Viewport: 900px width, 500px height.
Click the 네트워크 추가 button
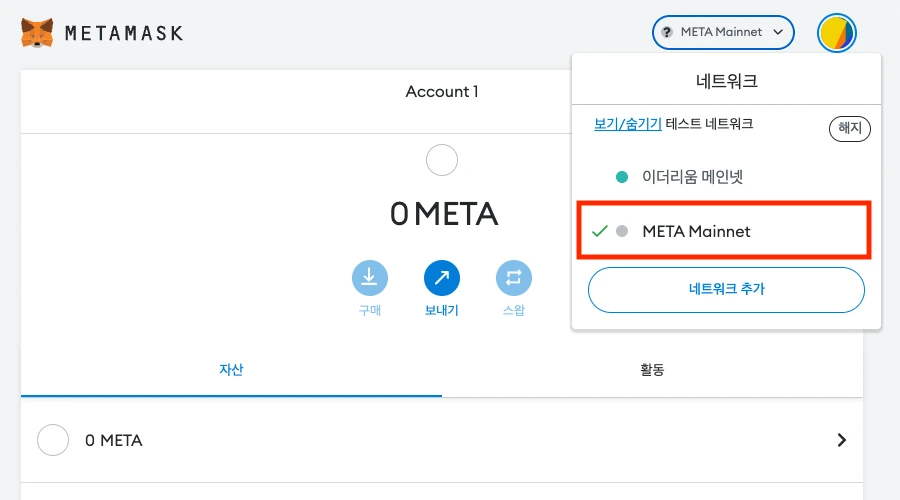(726, 289)
